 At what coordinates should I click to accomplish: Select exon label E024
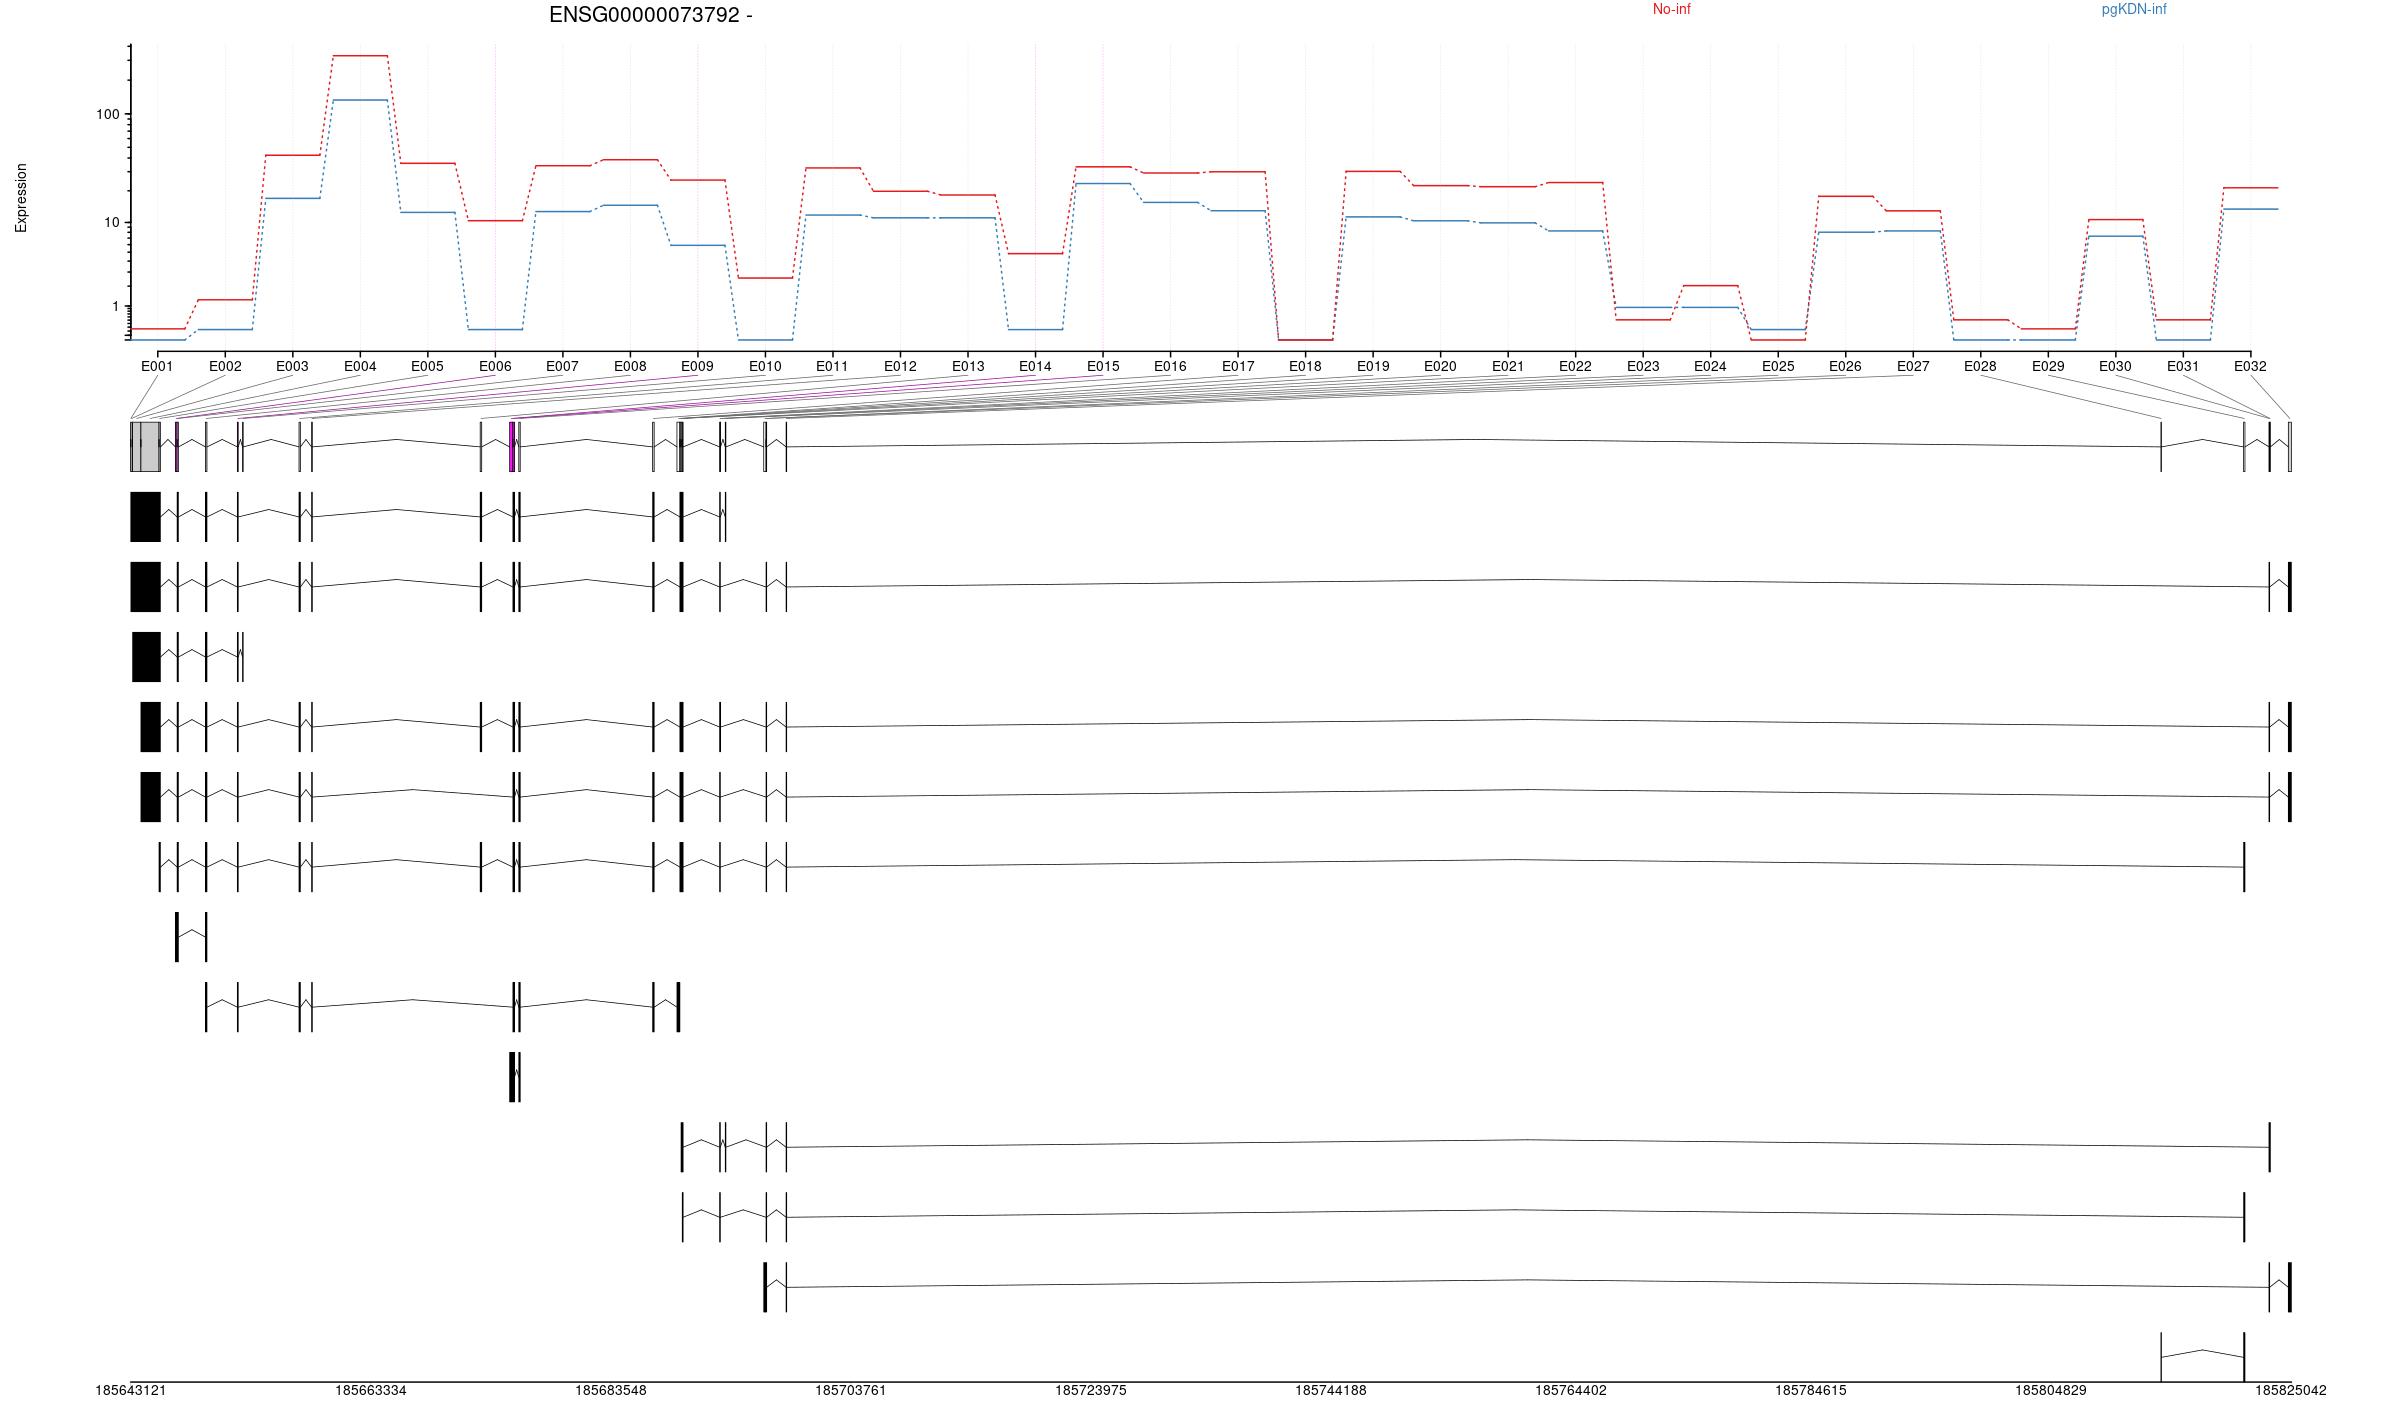pyautogui.click(x=1710, y=366)
